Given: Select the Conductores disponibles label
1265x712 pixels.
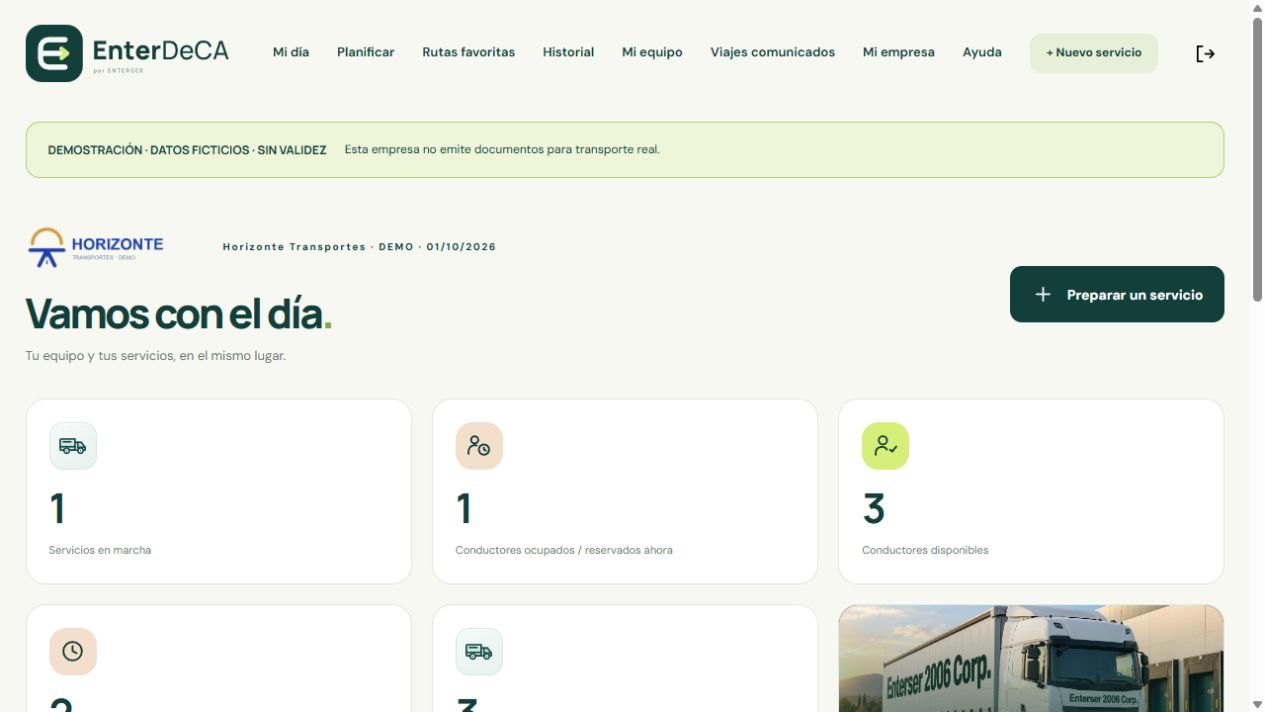Looking at the screenshot, I should [x=925, y=550].
